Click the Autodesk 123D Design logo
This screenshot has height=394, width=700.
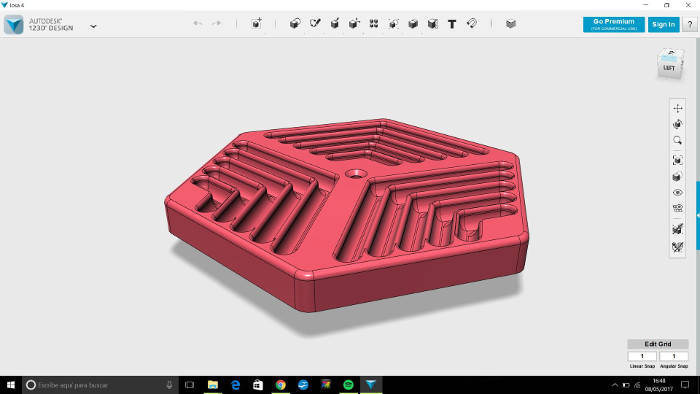click(x=14, y=25)
